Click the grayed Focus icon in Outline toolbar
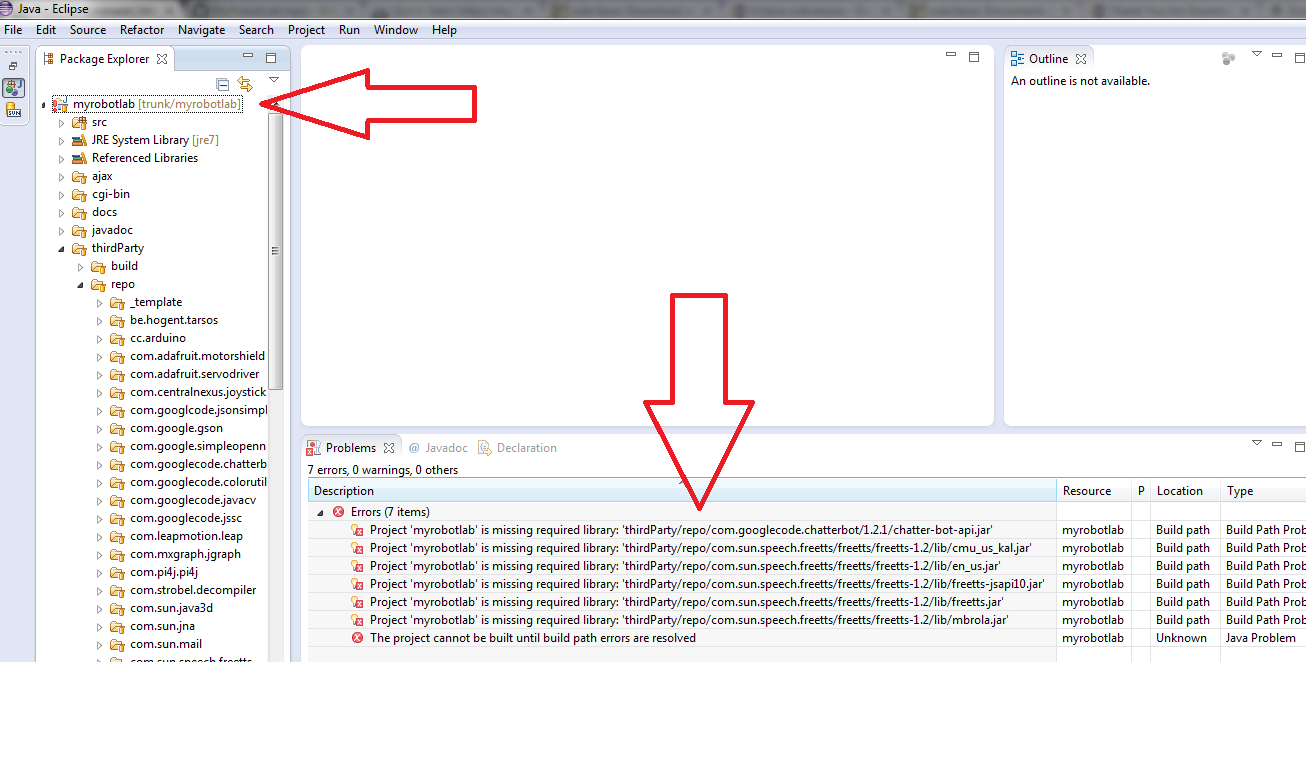The image size is (1306, 761). tap(1228, 59)
